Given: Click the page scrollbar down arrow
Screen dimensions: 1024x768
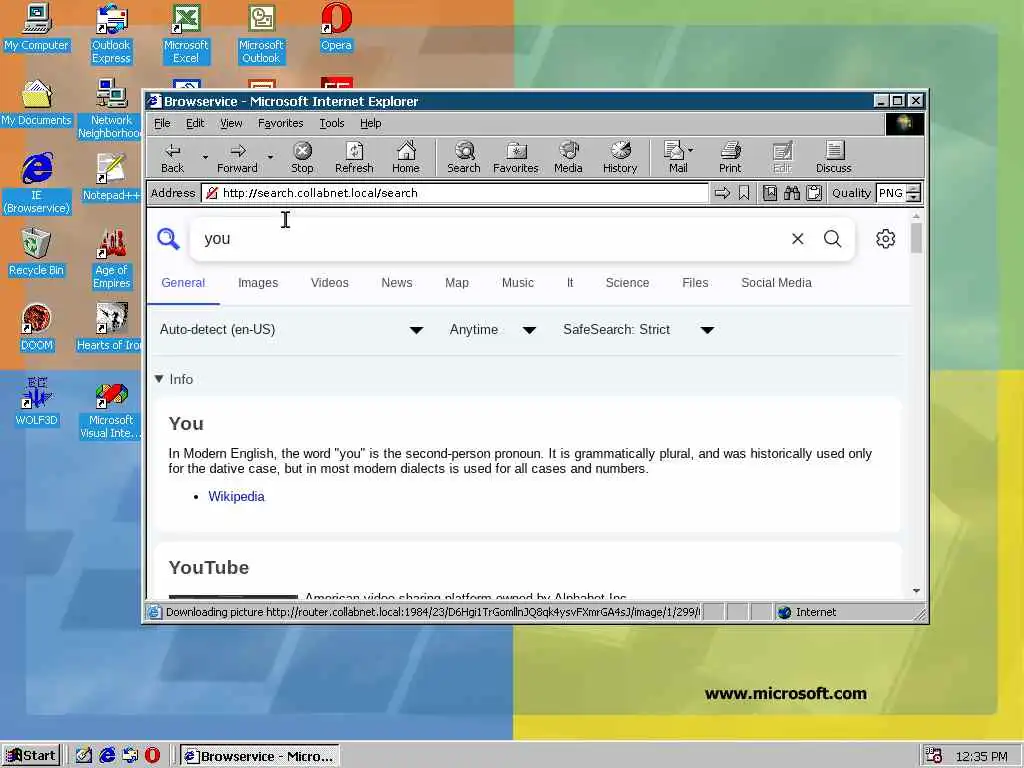Looking at the screenshot, I should tap(916, 590).
